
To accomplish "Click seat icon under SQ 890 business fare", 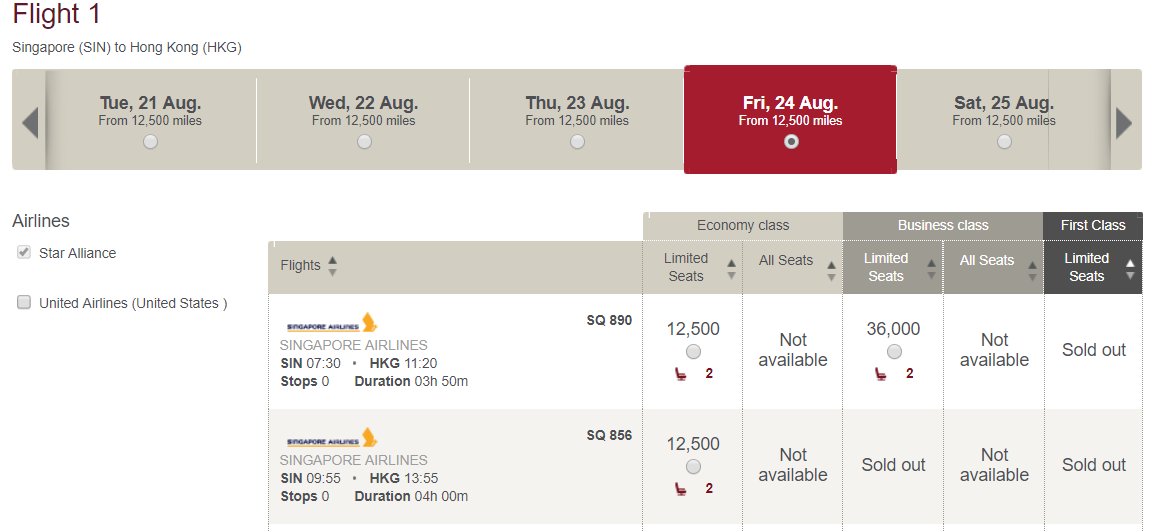I will [881, 374].
